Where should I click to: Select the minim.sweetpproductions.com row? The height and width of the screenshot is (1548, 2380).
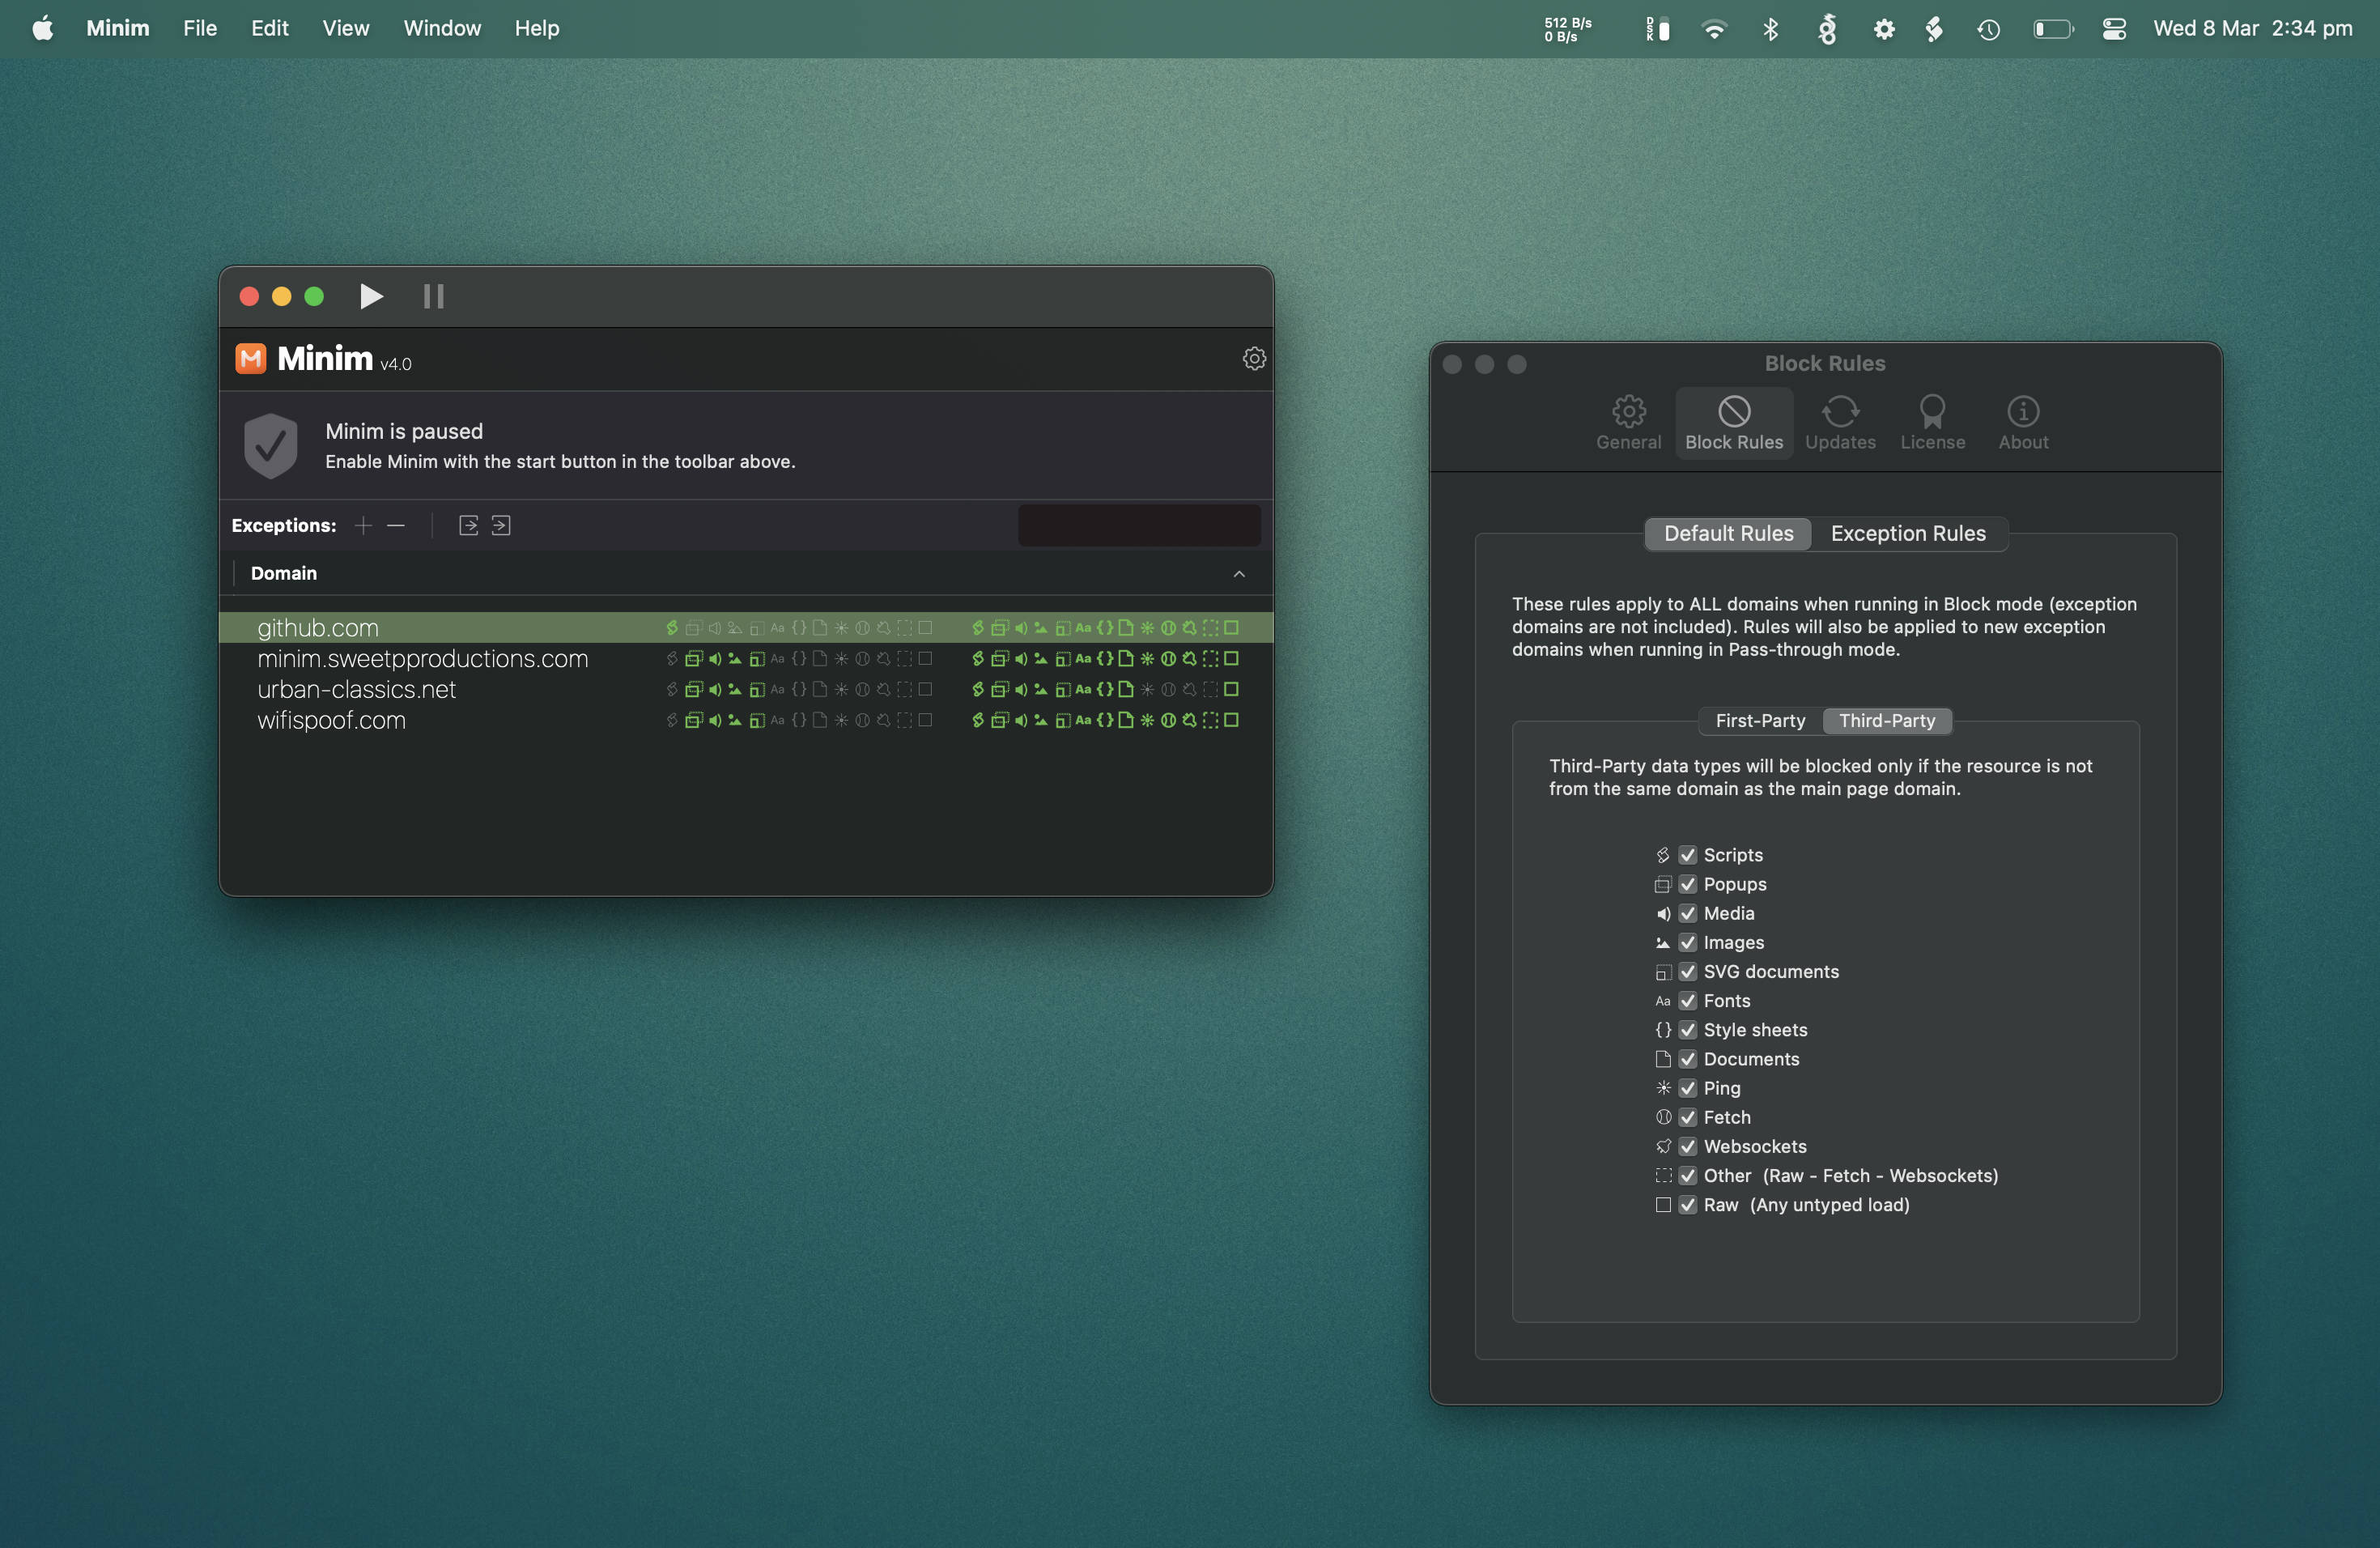pyautogui.click(x=746, y=658)
